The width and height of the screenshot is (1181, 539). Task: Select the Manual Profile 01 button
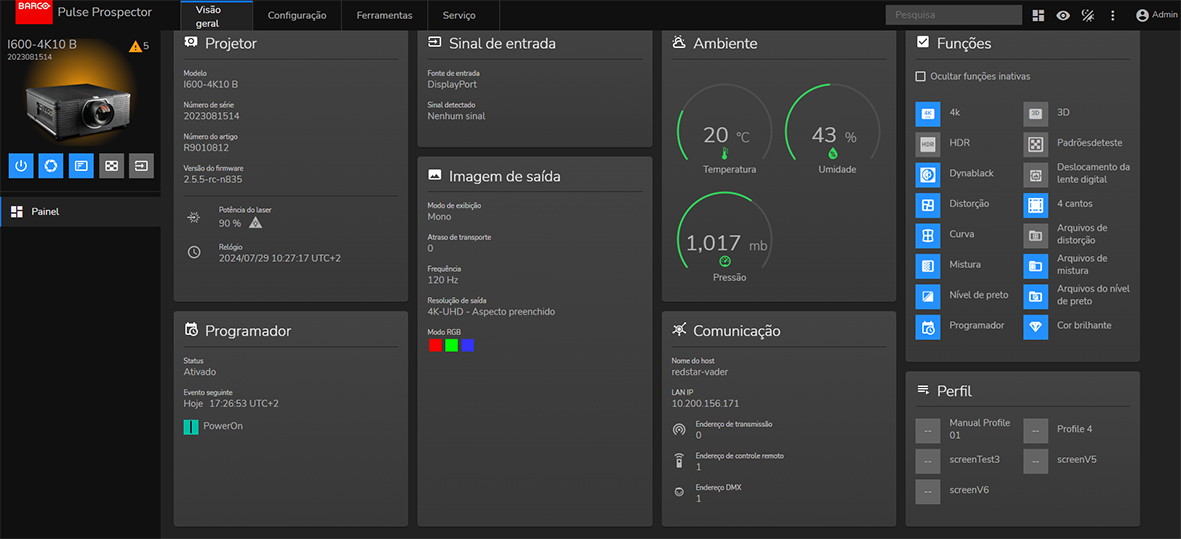click(928, 431)
